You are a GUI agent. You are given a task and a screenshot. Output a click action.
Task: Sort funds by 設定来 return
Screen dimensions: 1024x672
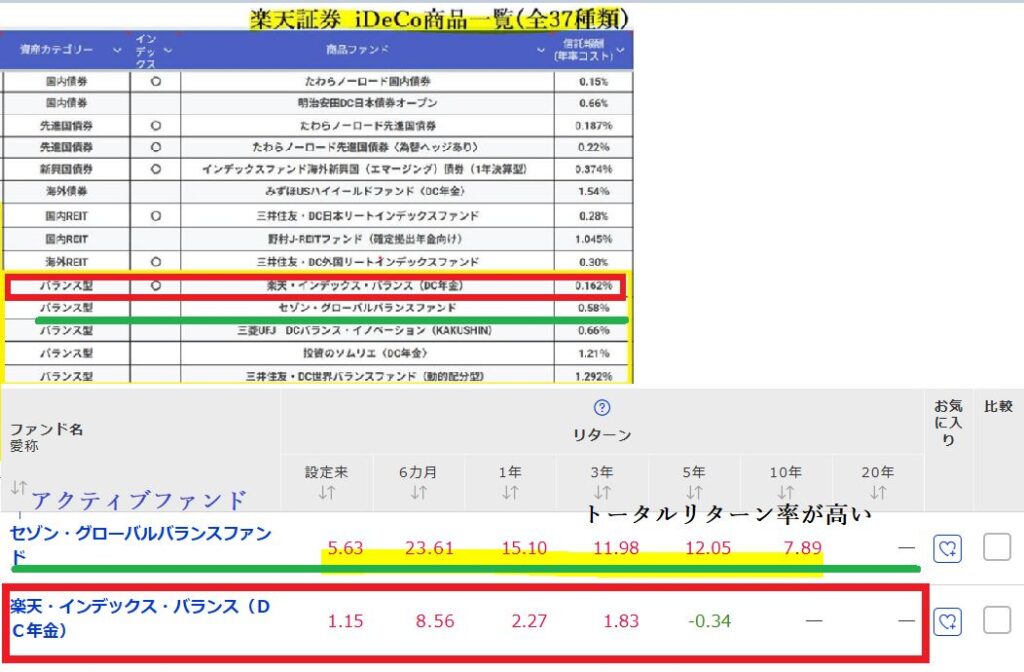(x=326, y=492)
